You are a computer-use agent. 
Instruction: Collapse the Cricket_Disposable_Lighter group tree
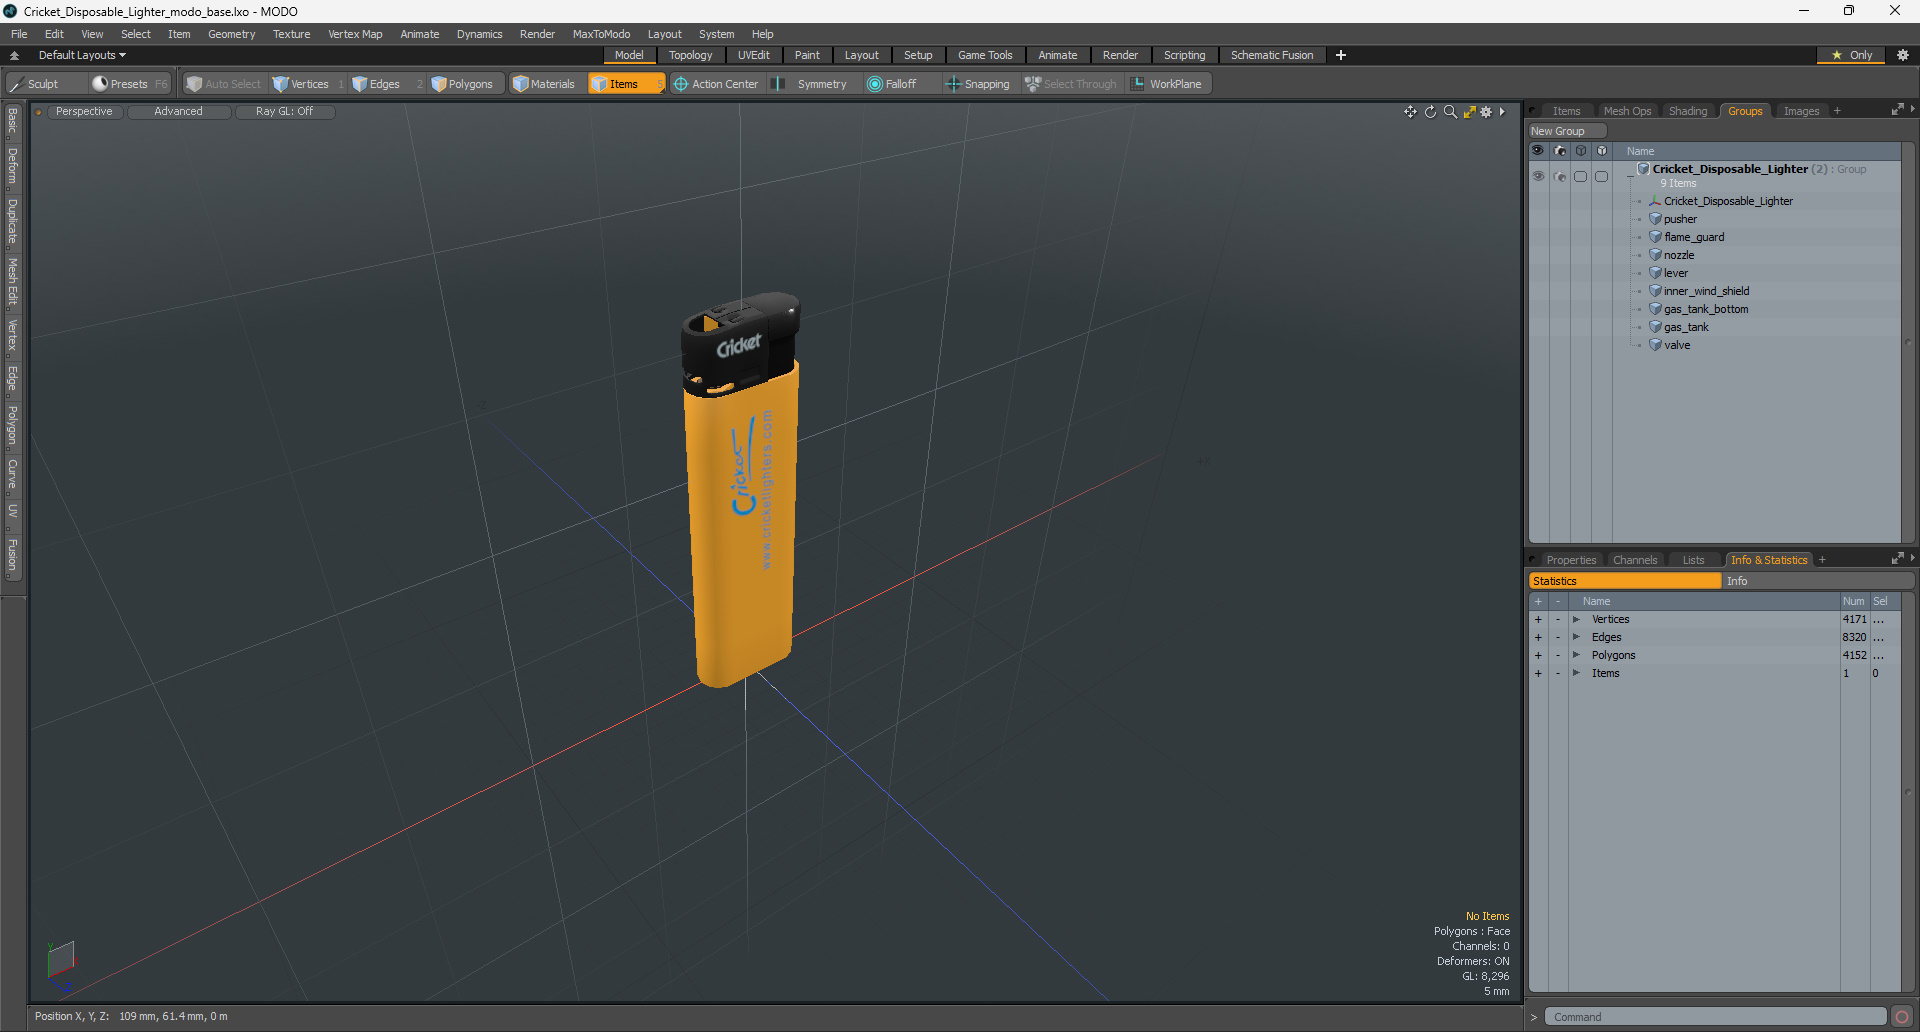coord(1630,176)
